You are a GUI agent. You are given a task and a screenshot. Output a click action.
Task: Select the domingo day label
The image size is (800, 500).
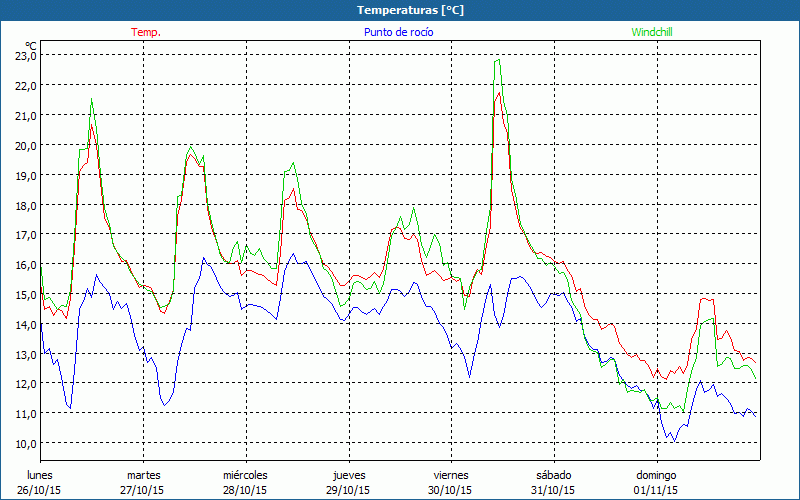pos(655,474)
